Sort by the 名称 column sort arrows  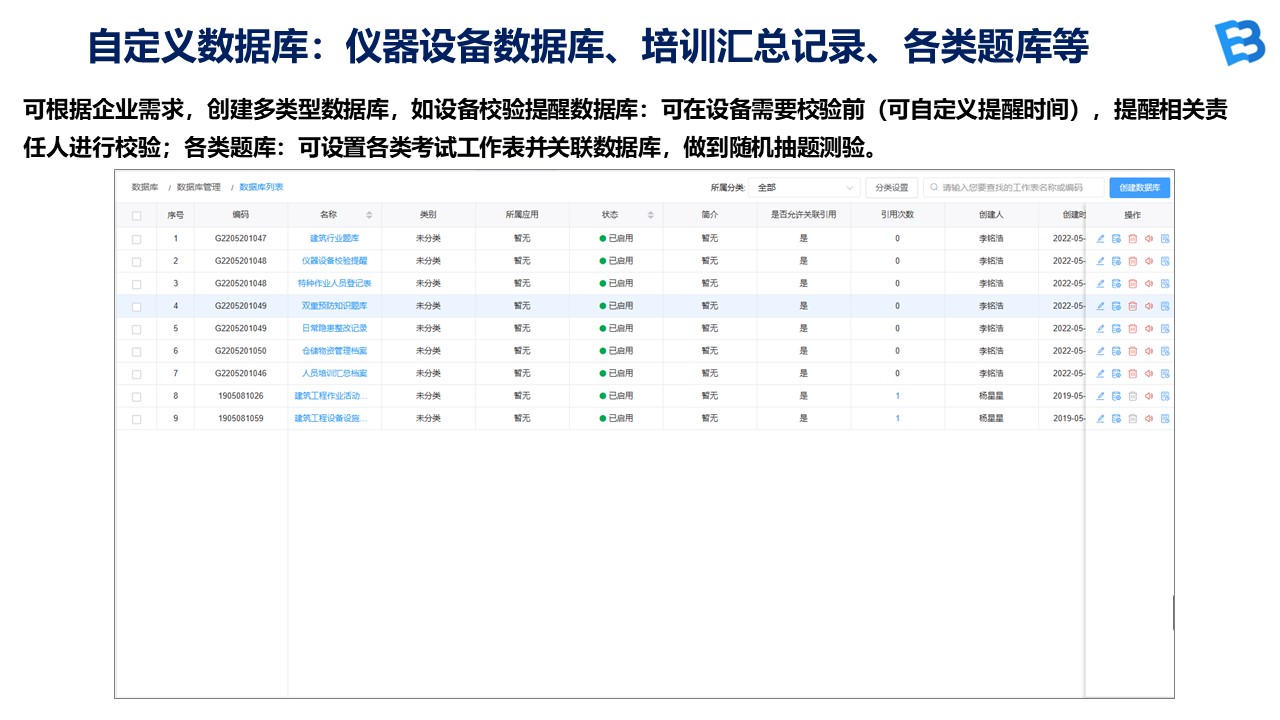[x=369, y=215]
